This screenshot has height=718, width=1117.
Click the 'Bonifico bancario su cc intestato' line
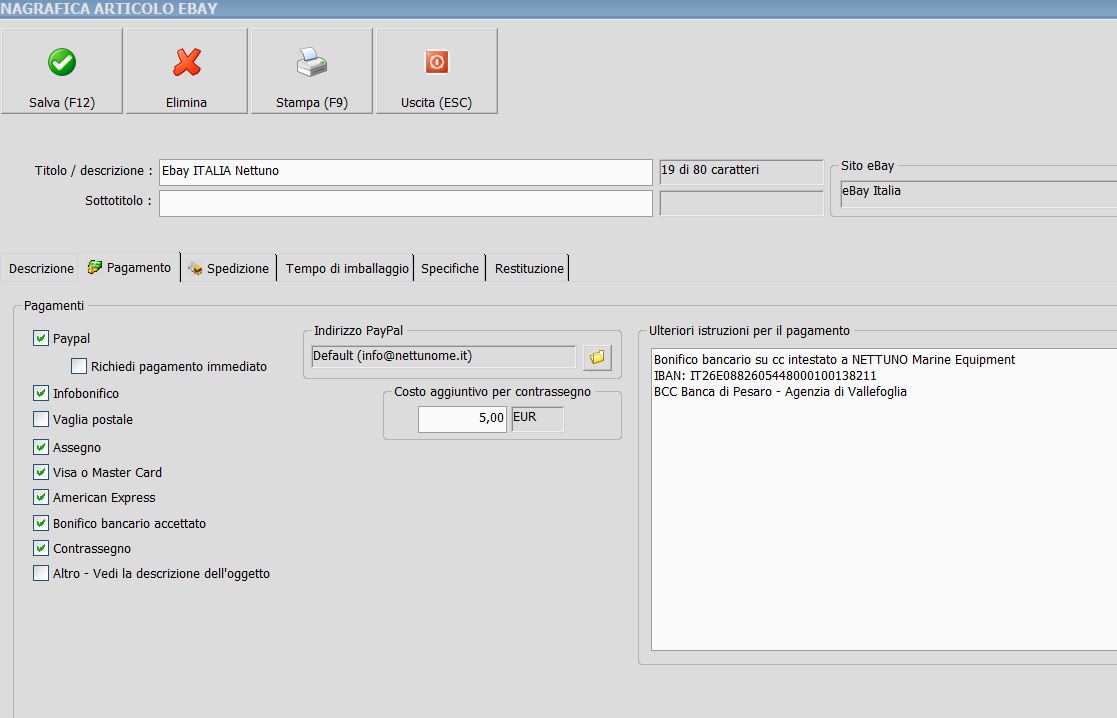(x=834, y=360)
